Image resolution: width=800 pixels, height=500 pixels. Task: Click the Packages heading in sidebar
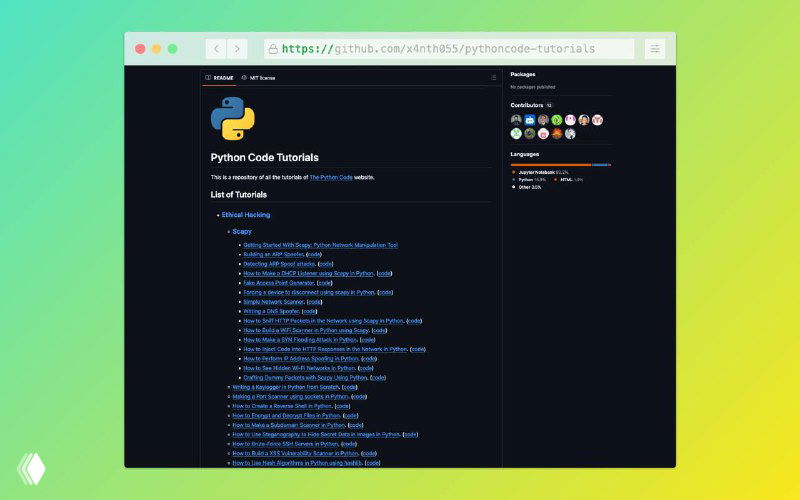pyautogui.click(x=522, y=74)
